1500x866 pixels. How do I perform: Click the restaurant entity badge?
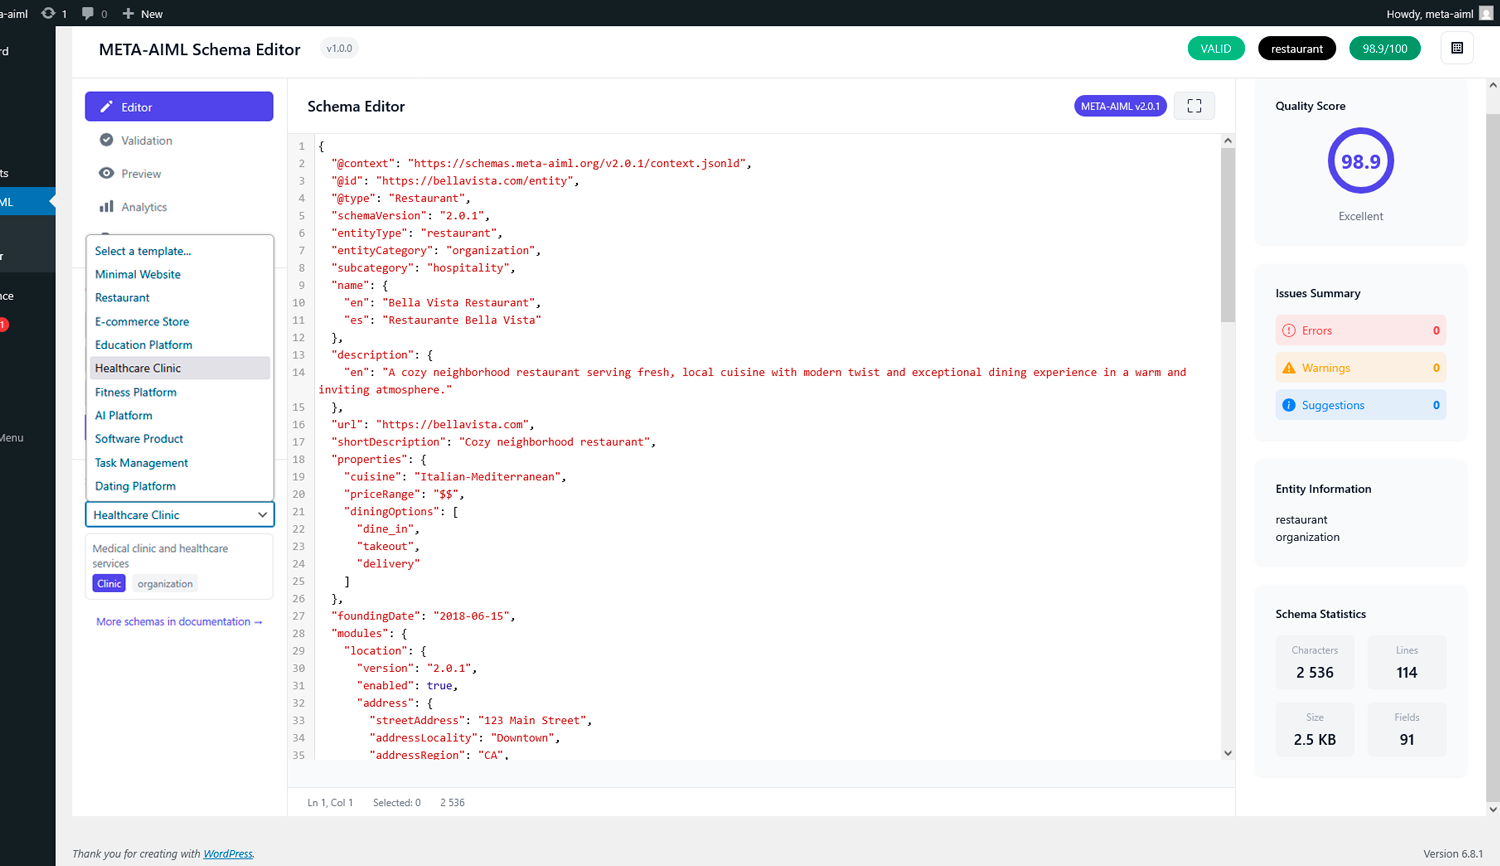click(1297, 48)
